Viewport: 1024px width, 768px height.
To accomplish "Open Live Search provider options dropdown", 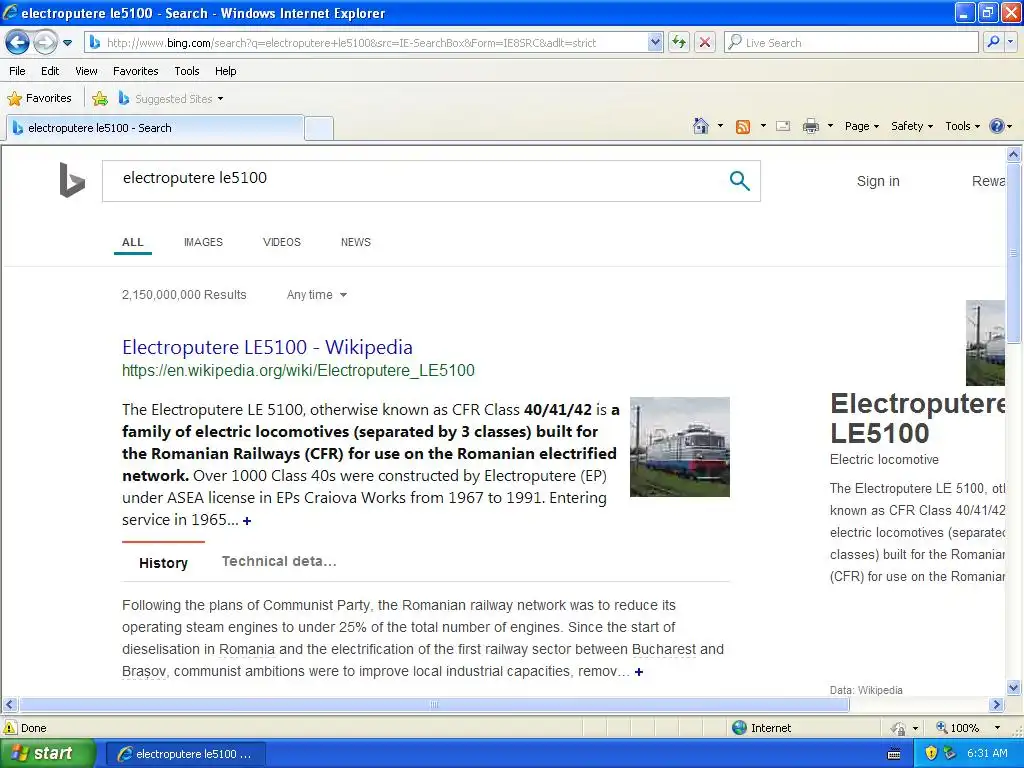I will coord(1010,42).
